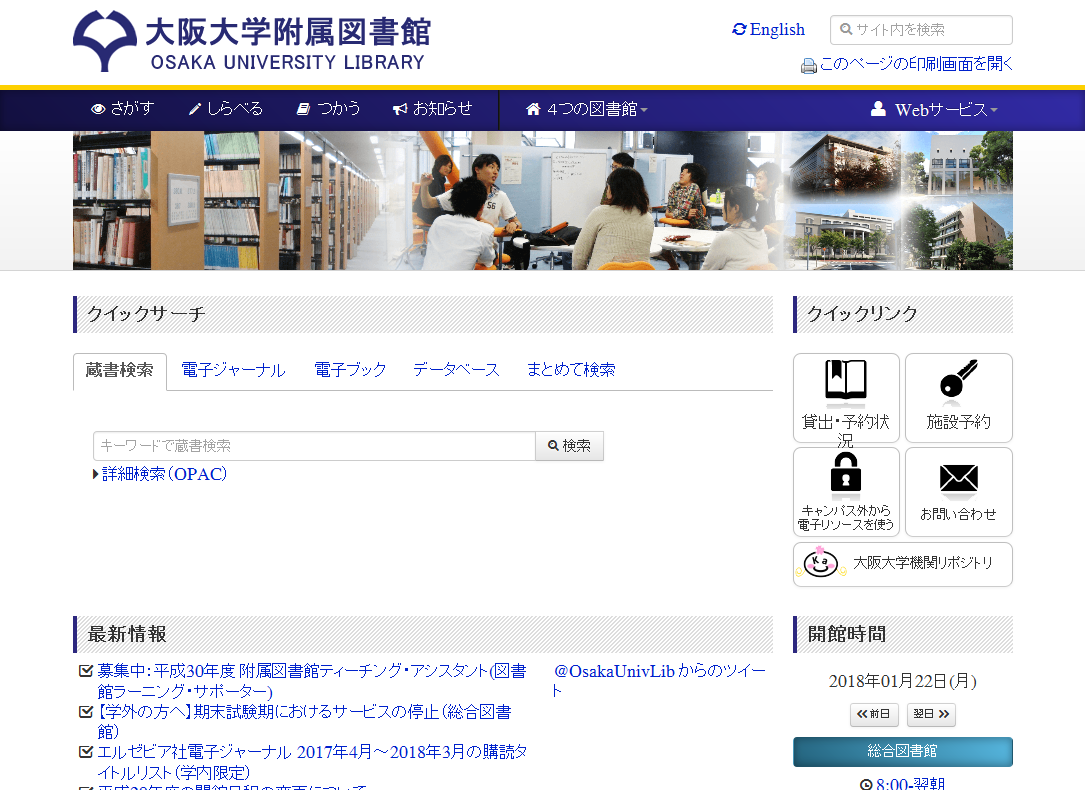Open news エルゼビア社電子ジャーナル 購読タイトルリスト
Image resolution: width=1085 pixels, height=790 pixels.
pyautogui.click(x=312, y=762)
